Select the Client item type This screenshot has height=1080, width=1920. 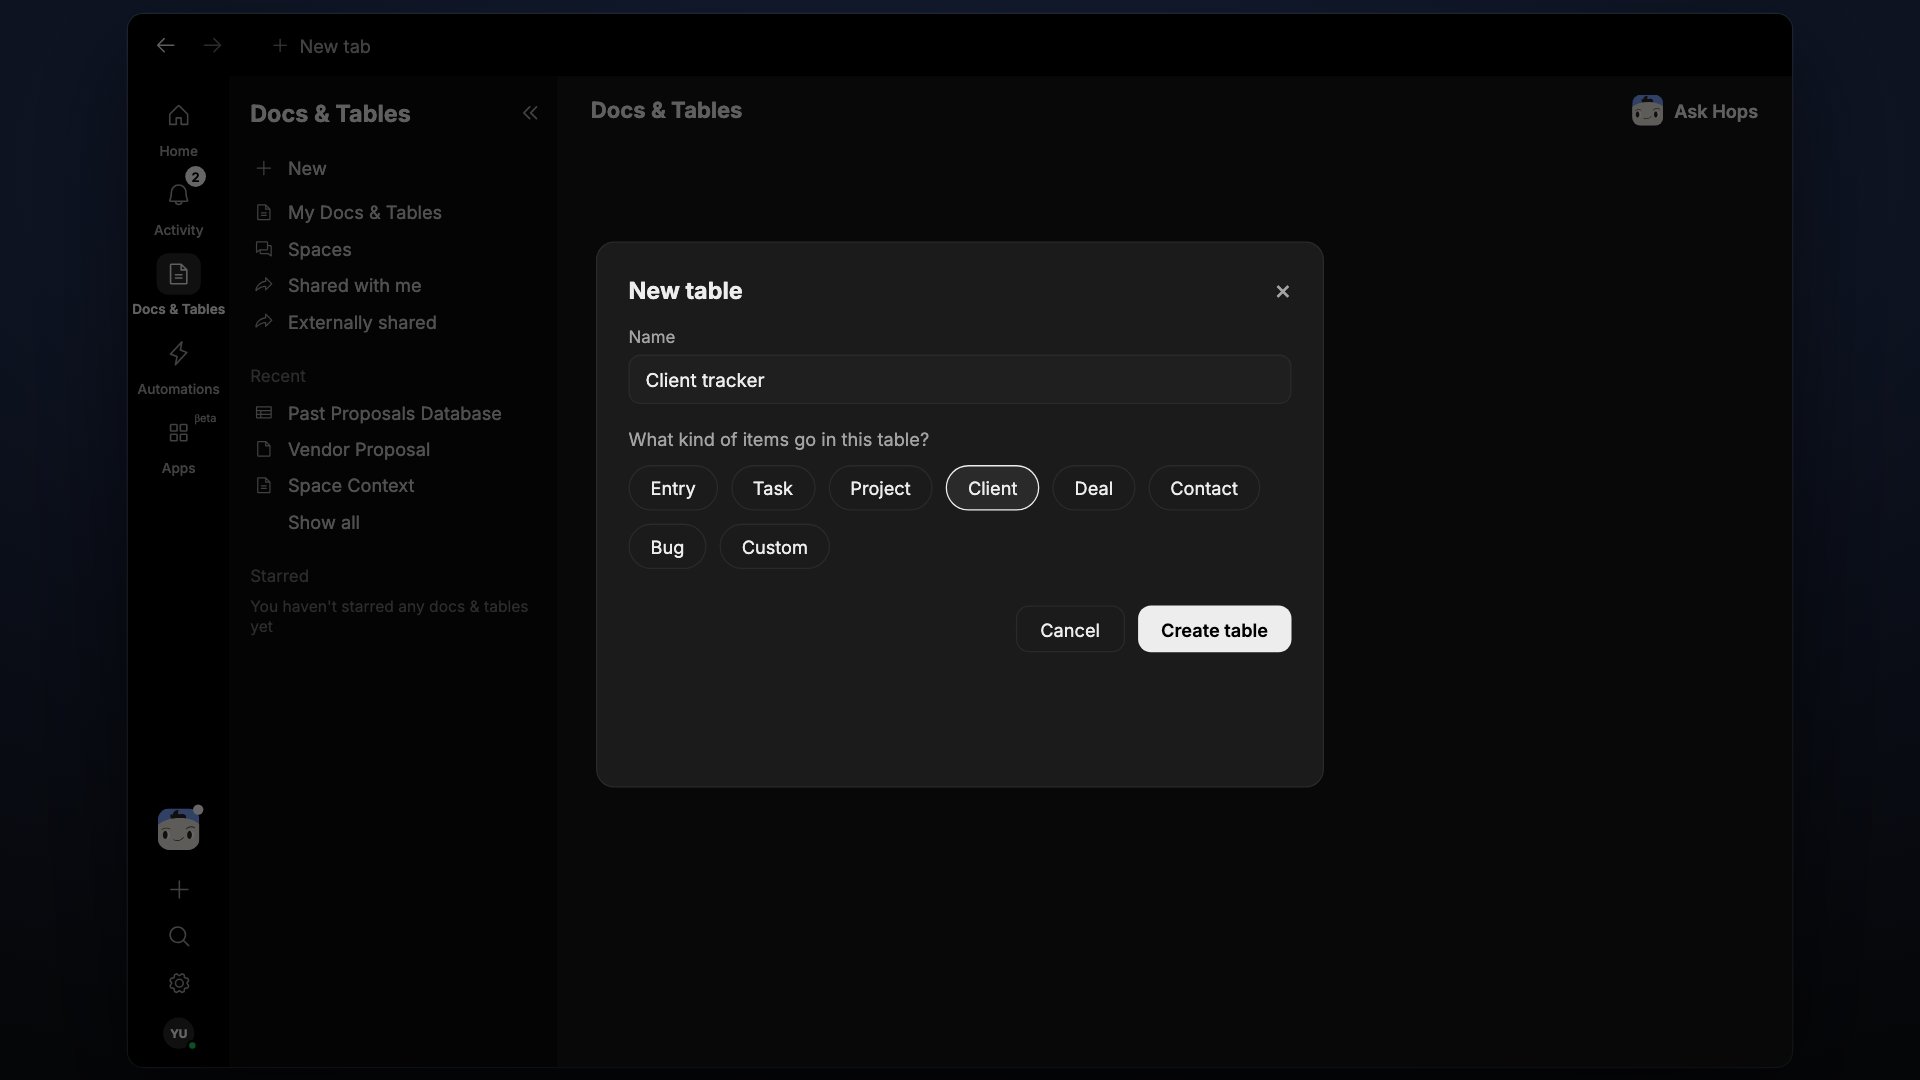click(992, 488)
